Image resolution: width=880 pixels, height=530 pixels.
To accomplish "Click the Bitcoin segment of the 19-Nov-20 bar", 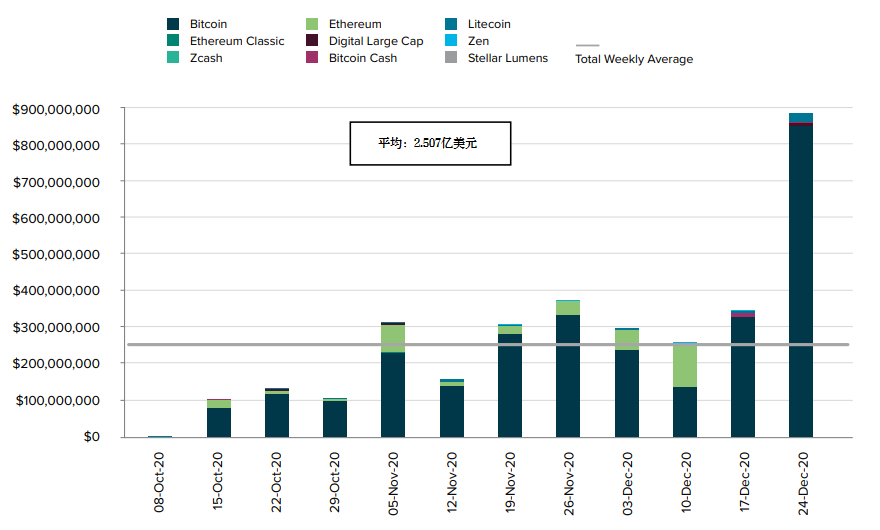I will tap(510, 386).
